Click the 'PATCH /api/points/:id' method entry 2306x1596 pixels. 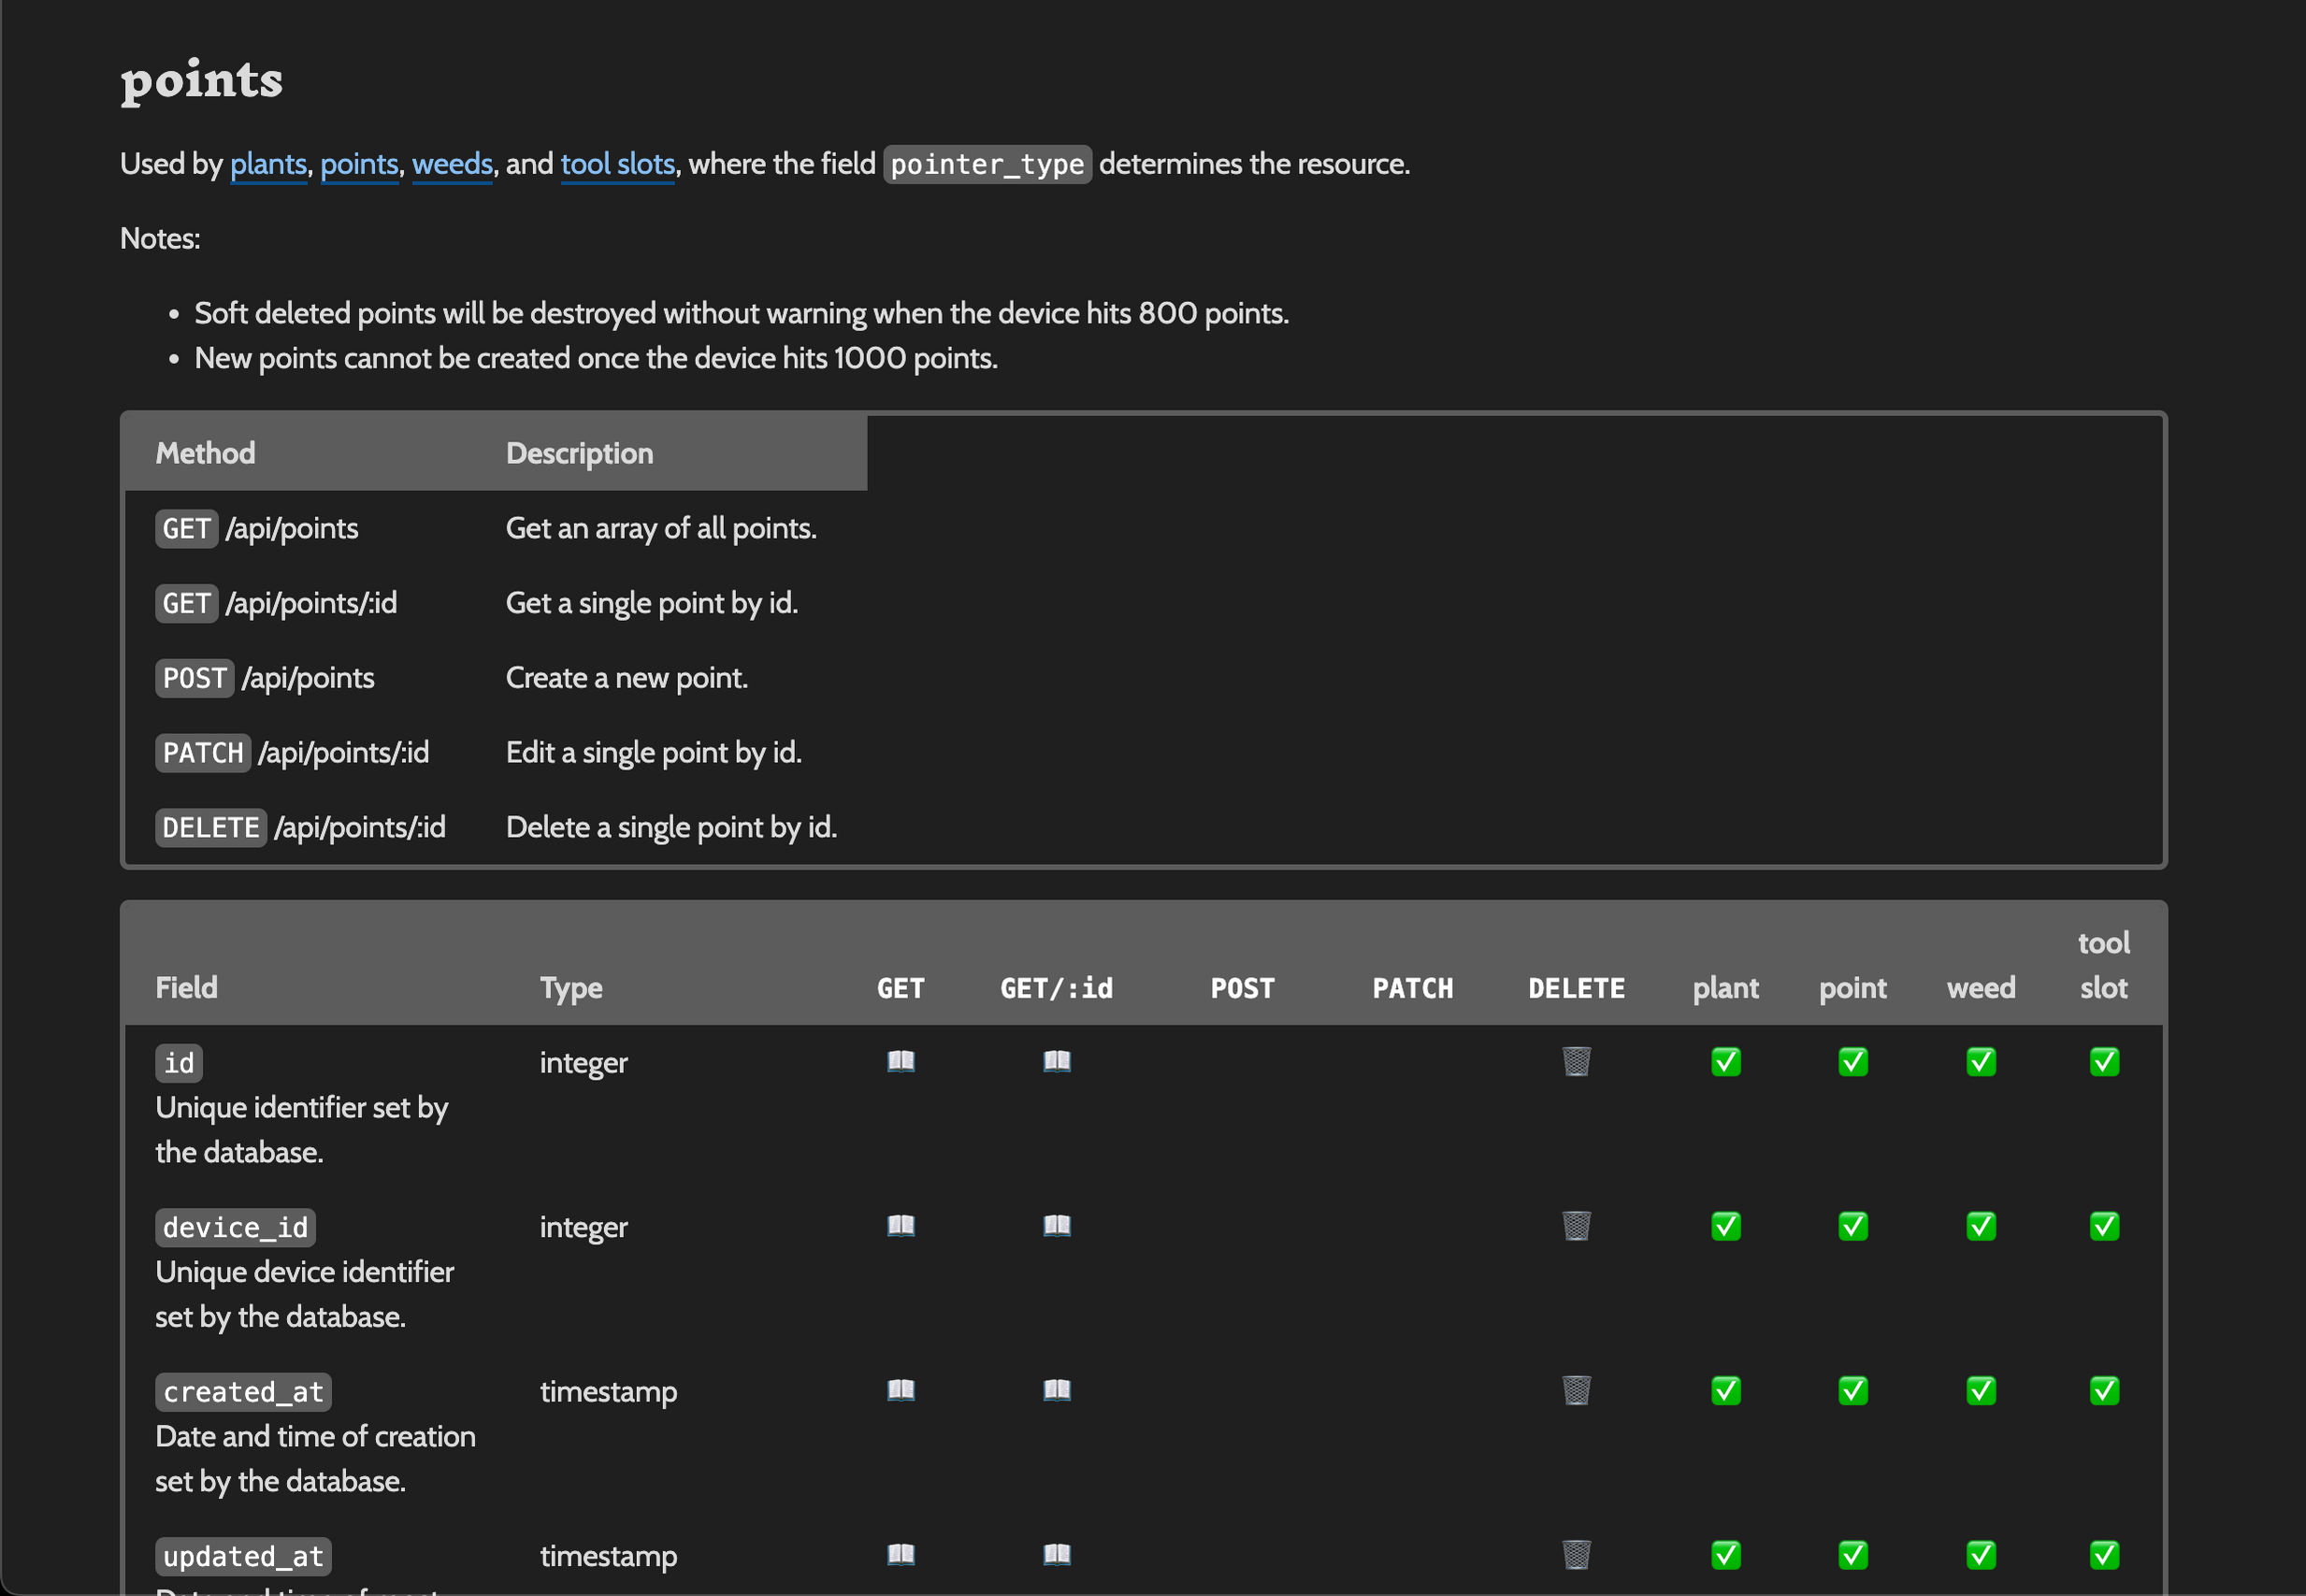pos(292,753)
